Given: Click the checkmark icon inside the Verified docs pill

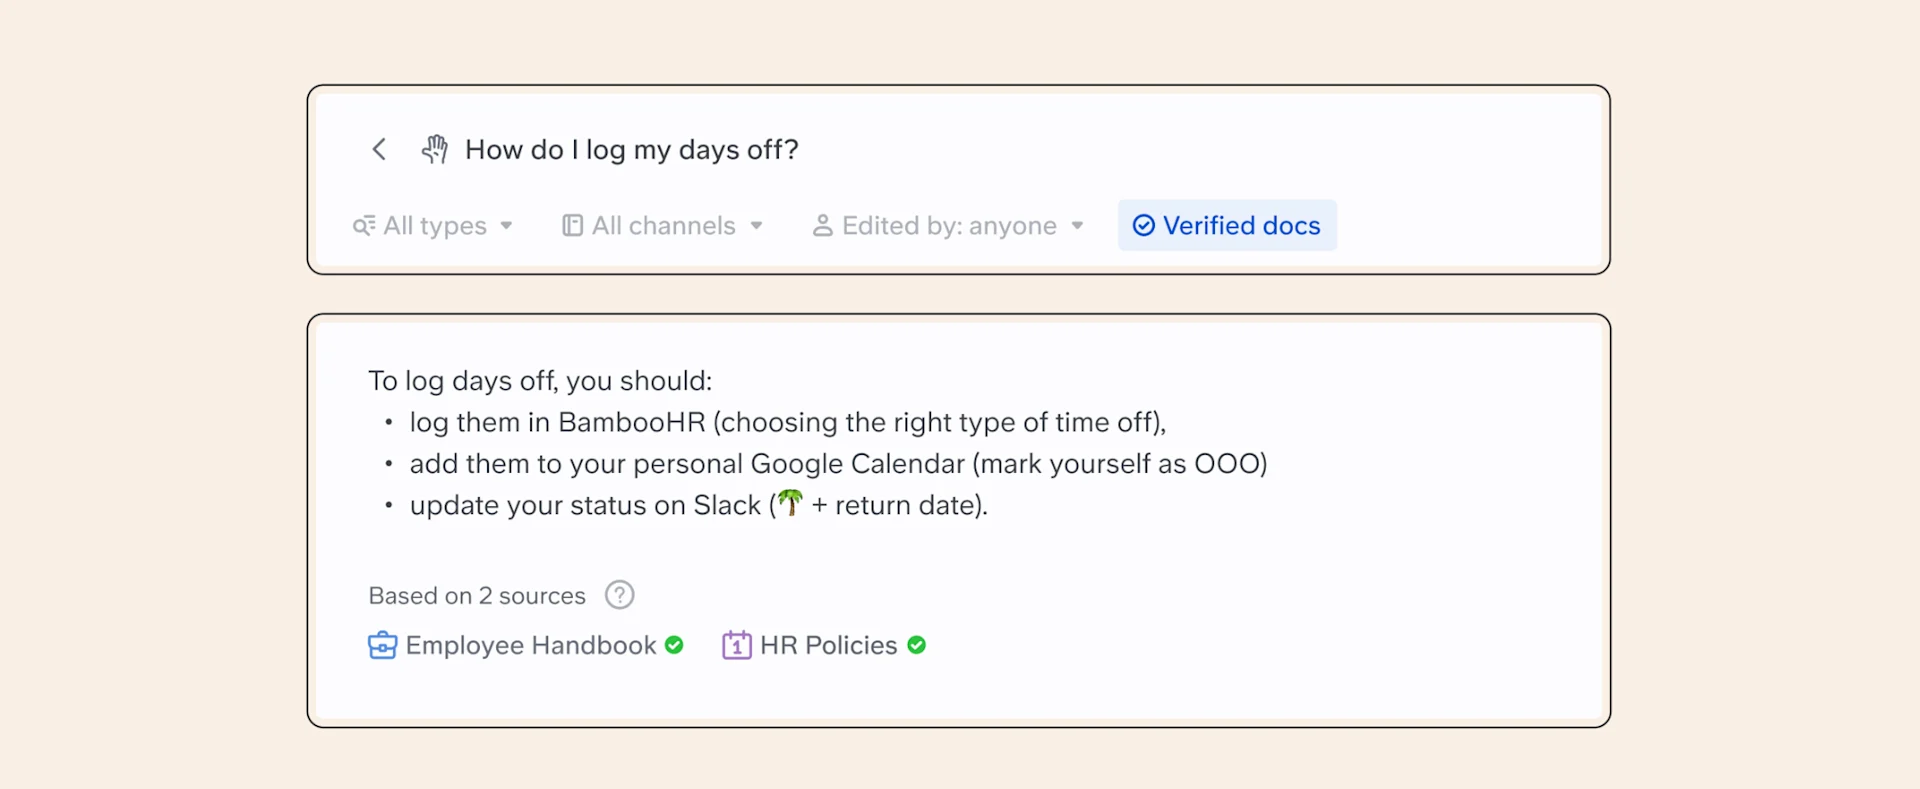Looking at the screenshot, I should (x=1142, y=225).
